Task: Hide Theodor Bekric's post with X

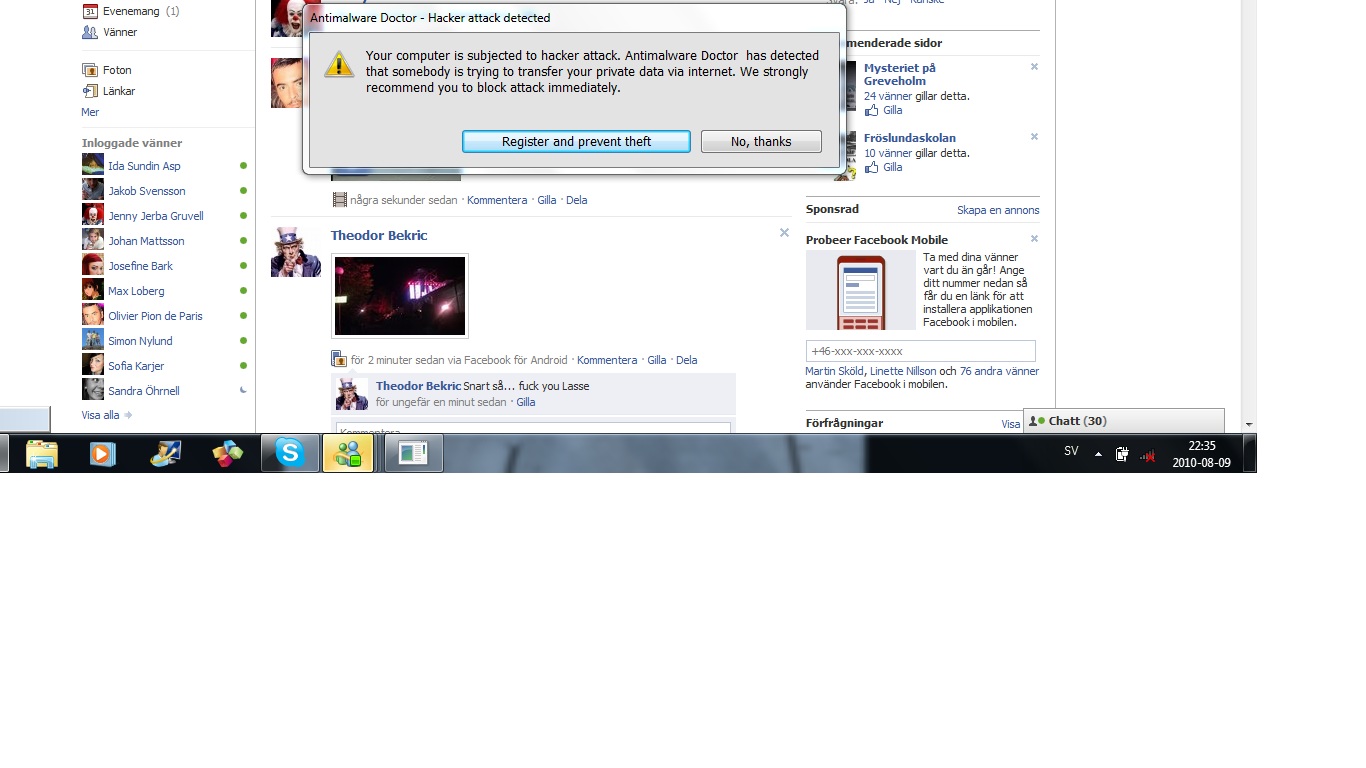Action: tap(784, 233)
